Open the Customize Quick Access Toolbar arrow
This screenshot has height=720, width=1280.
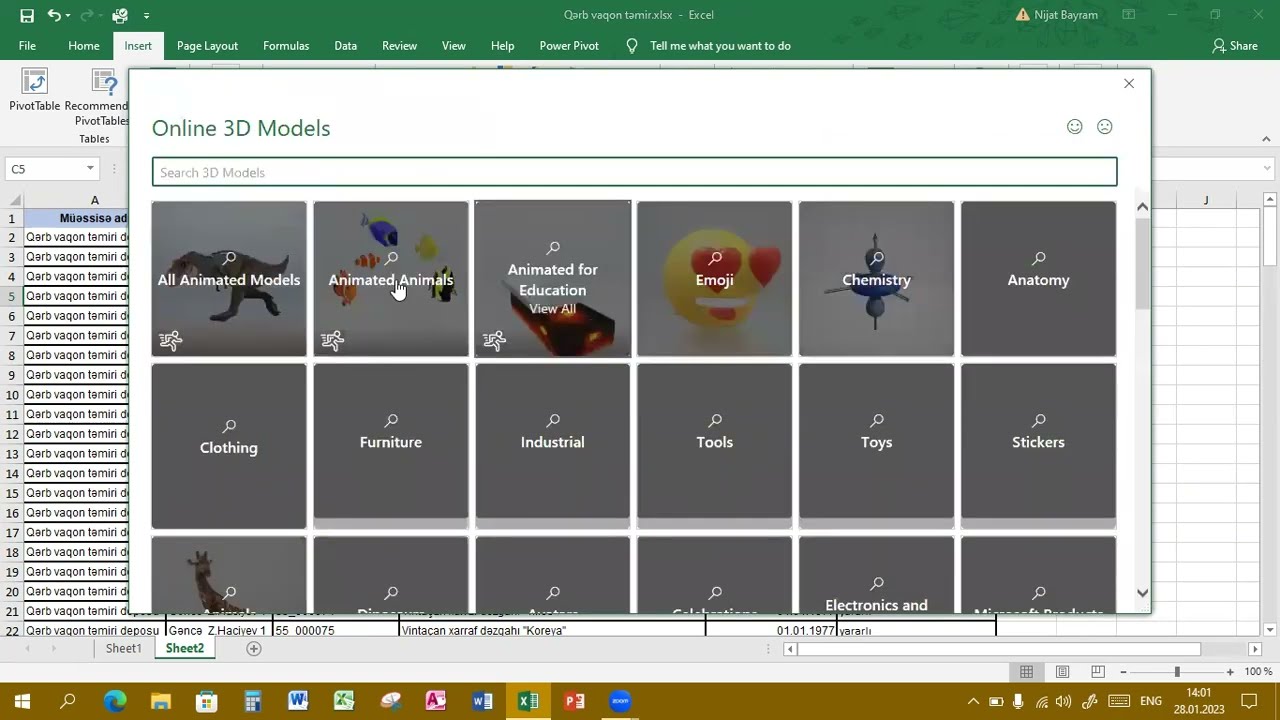146,16
